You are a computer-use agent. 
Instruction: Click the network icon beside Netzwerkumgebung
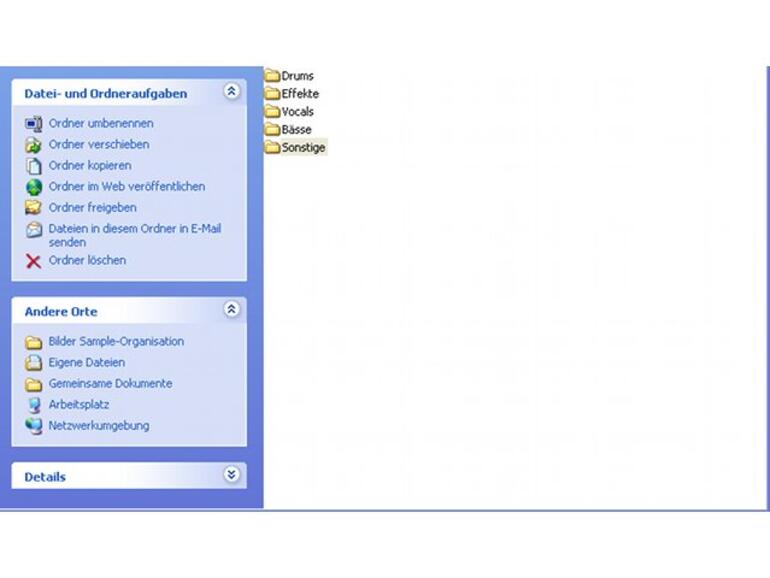(33, 426)
